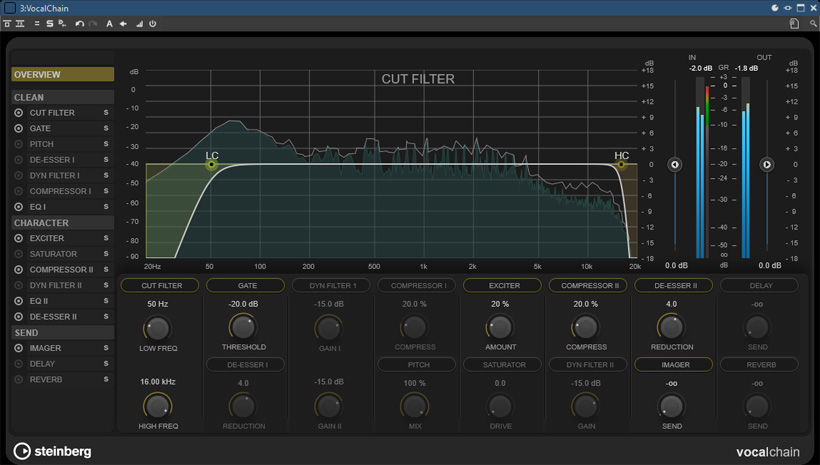This screenshot has width=820, height=465.
Task: Solo the EXCITER module with its S
Action: tap(106, 238)
